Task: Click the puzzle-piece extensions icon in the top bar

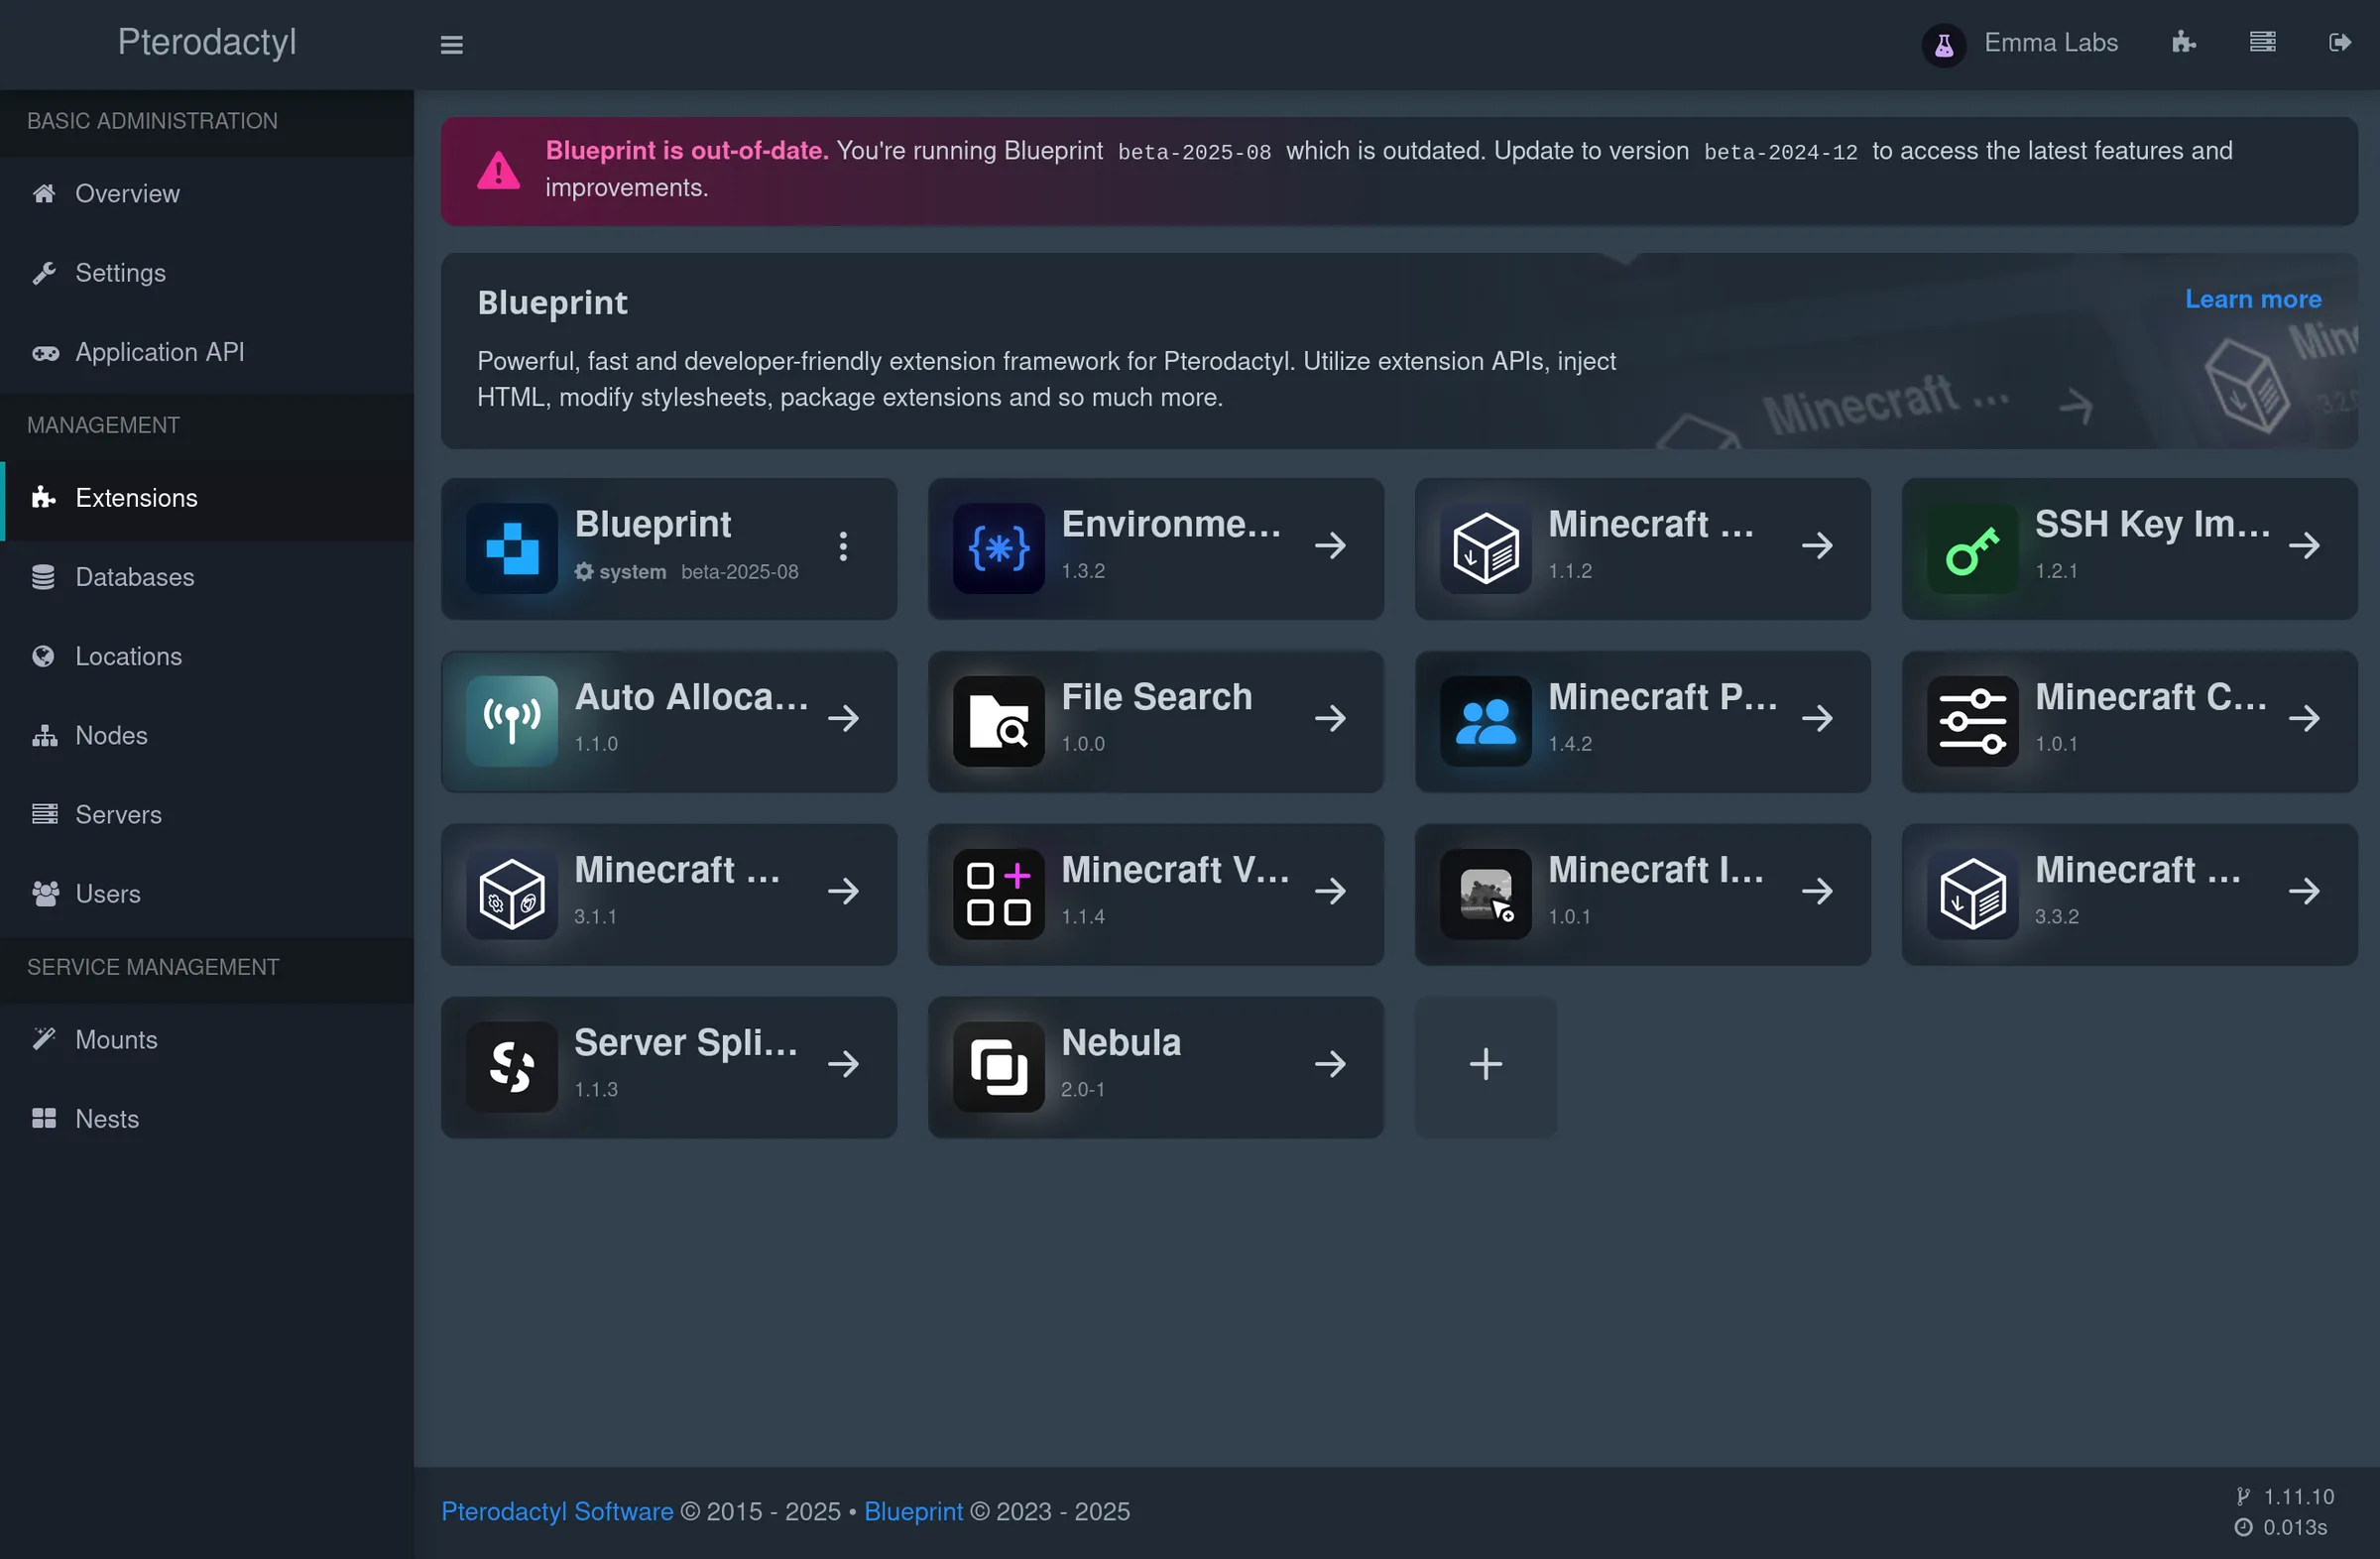Action: click(2184, 43)
